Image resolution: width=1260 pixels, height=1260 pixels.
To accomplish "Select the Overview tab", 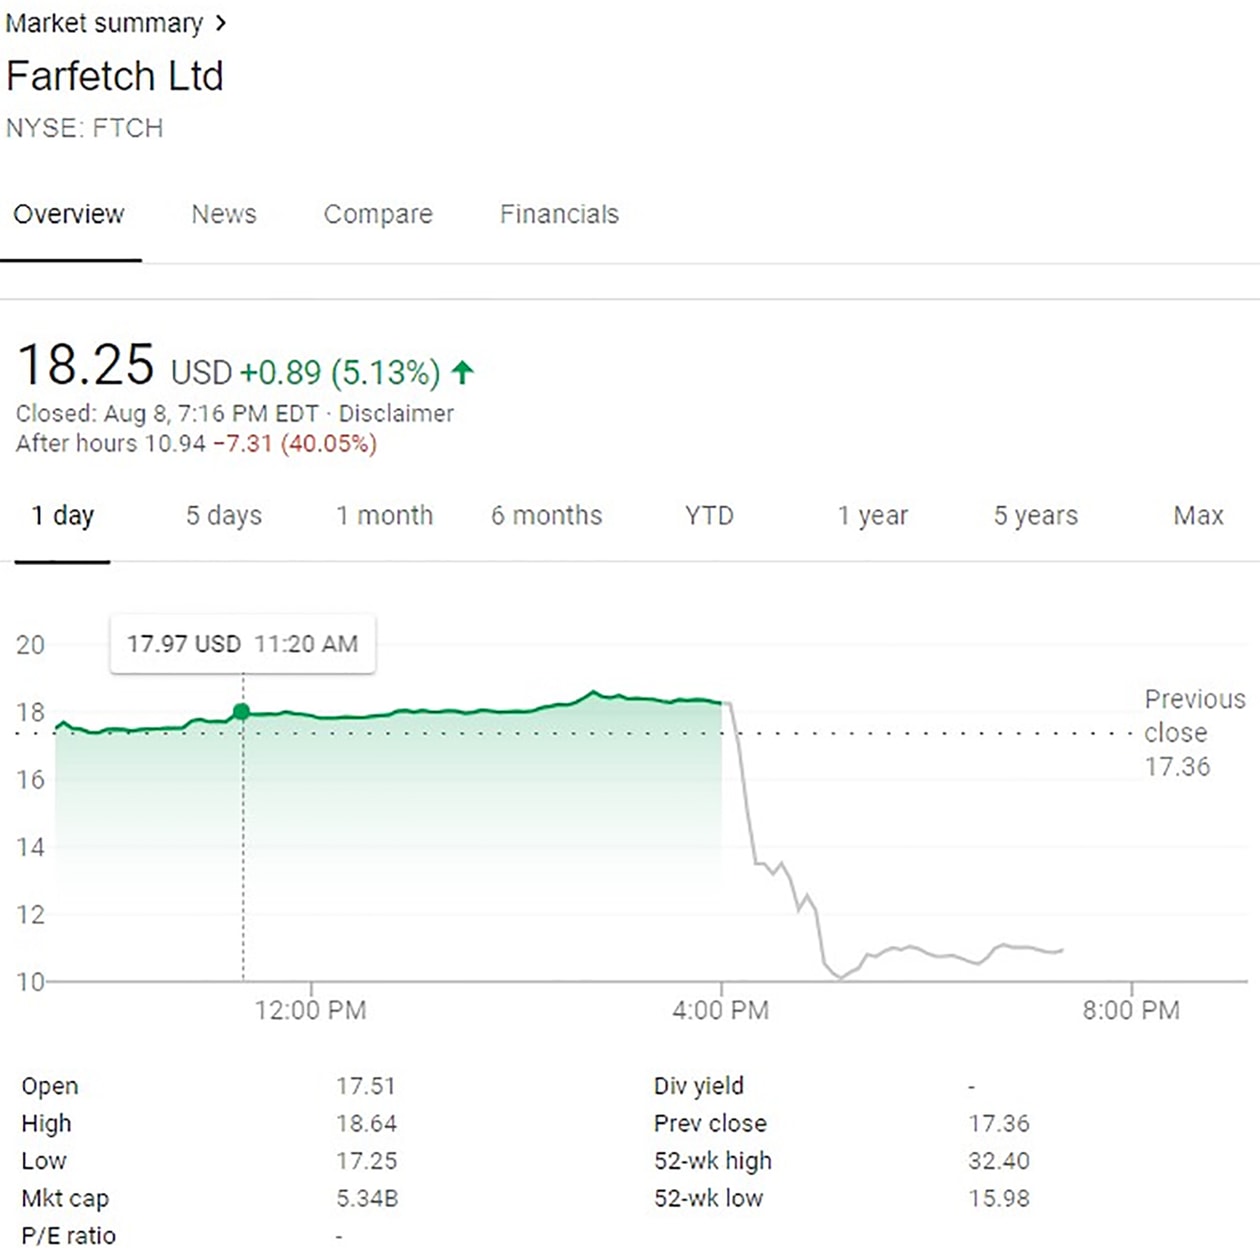I will click(x=69, y=214).
